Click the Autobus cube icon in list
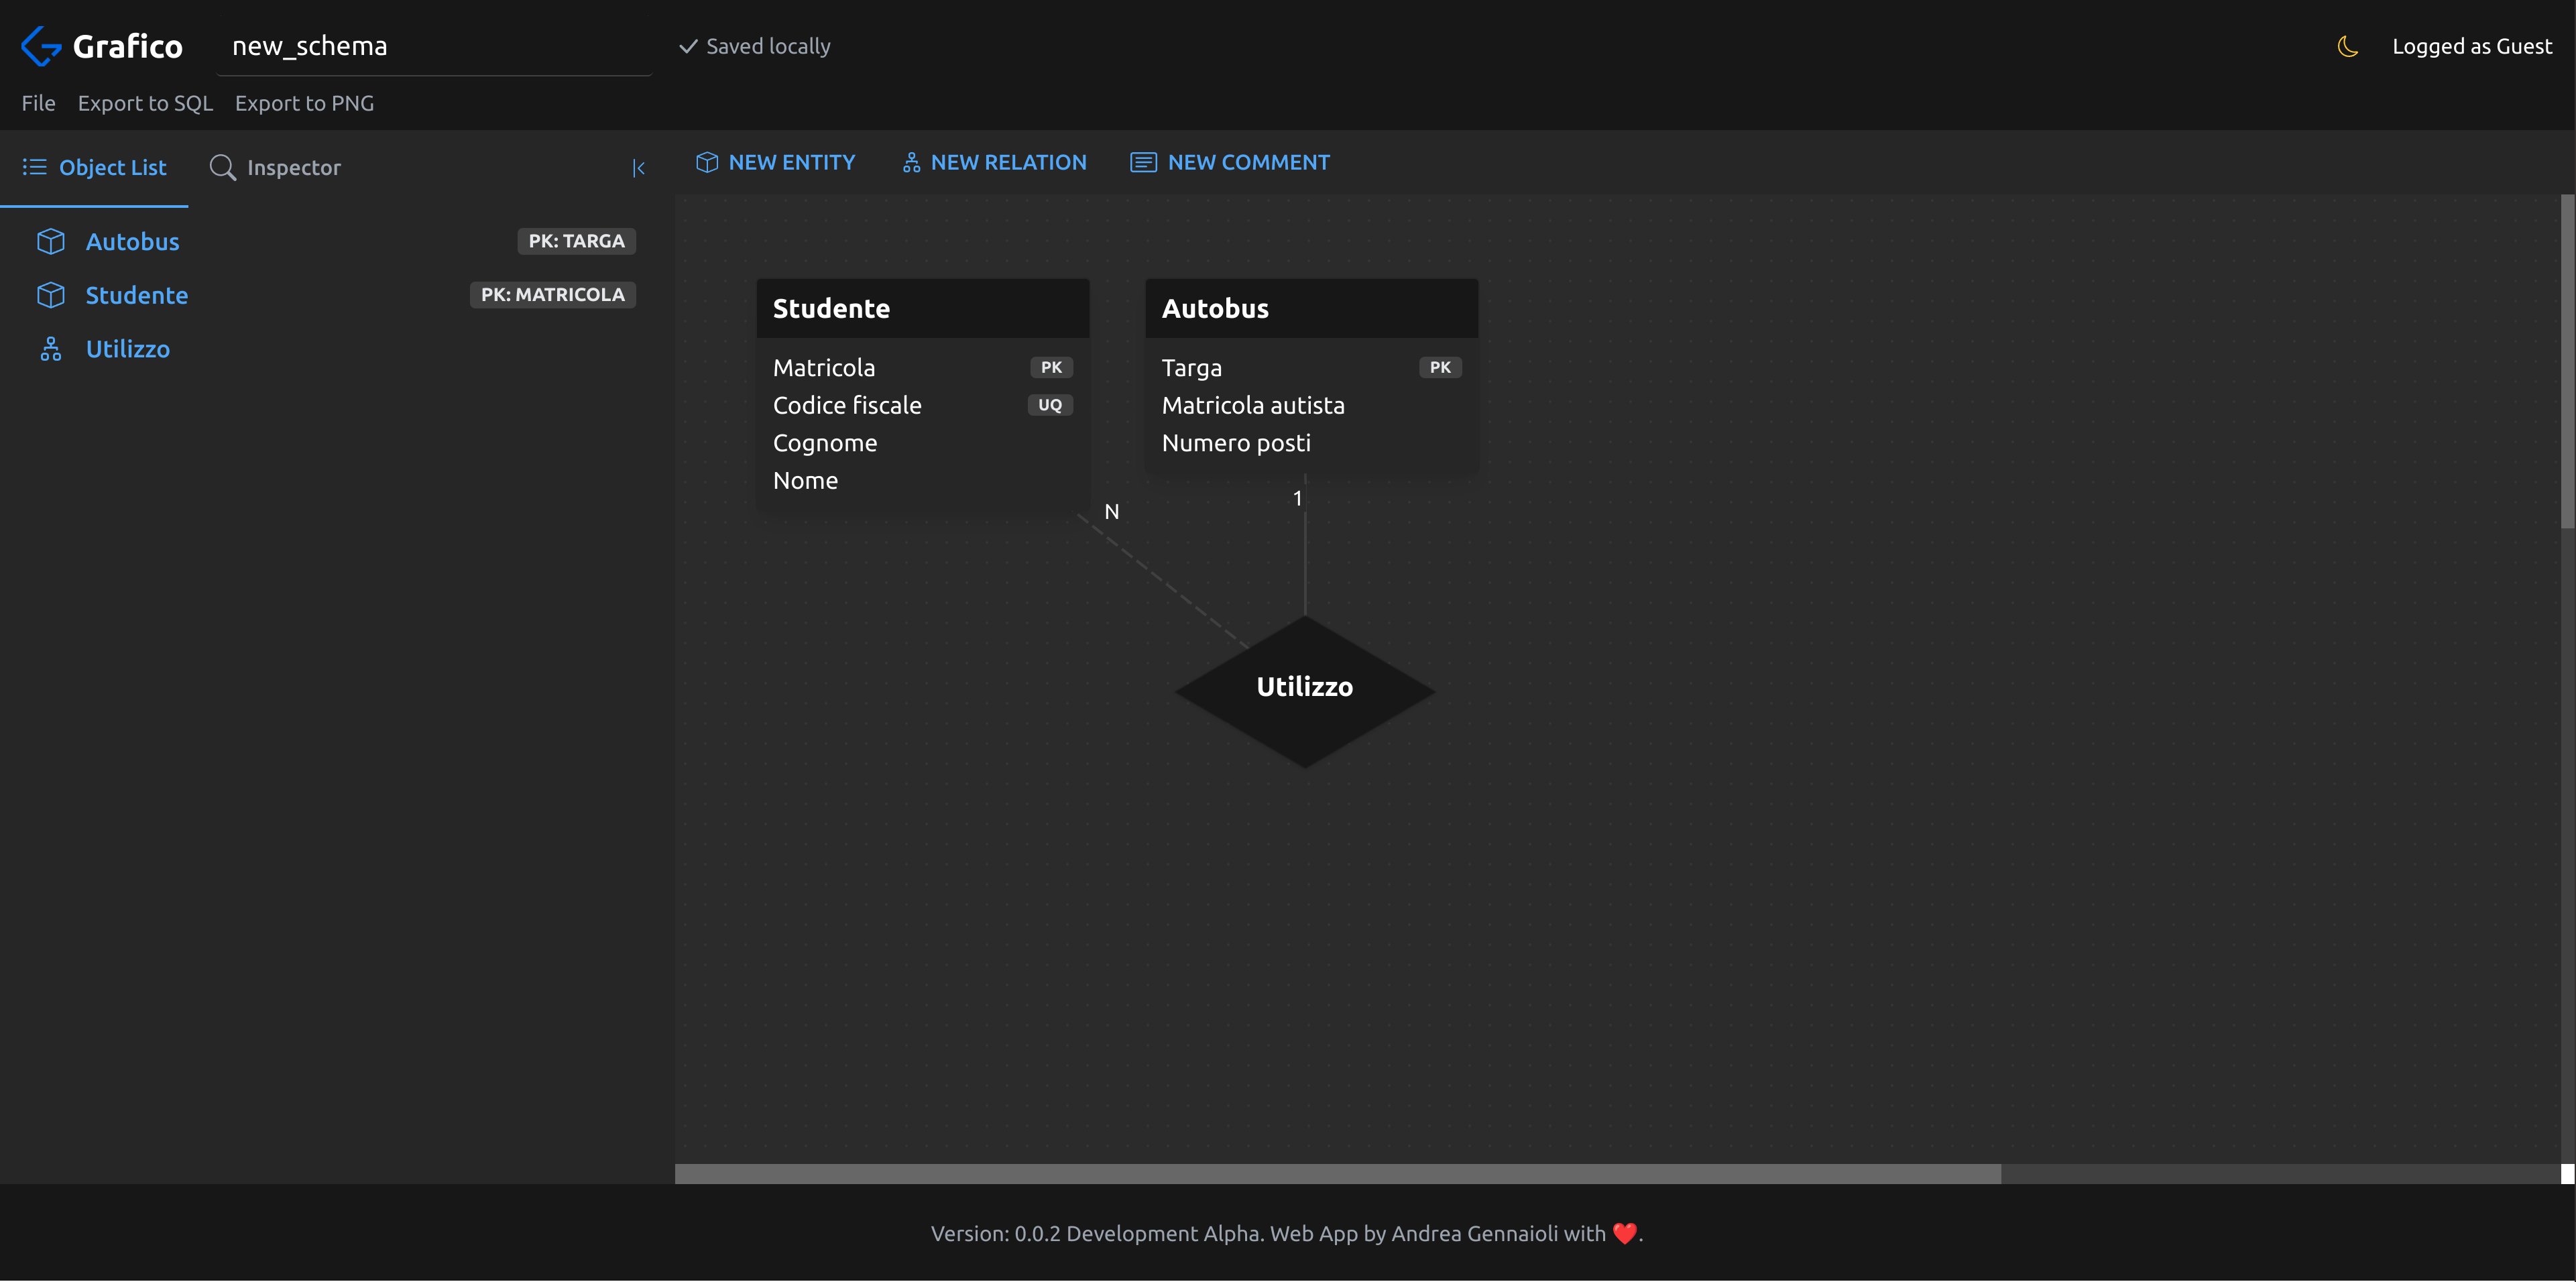This screenshot has height=1282, width=2576. pyautogui.click(x=51, y=241)
